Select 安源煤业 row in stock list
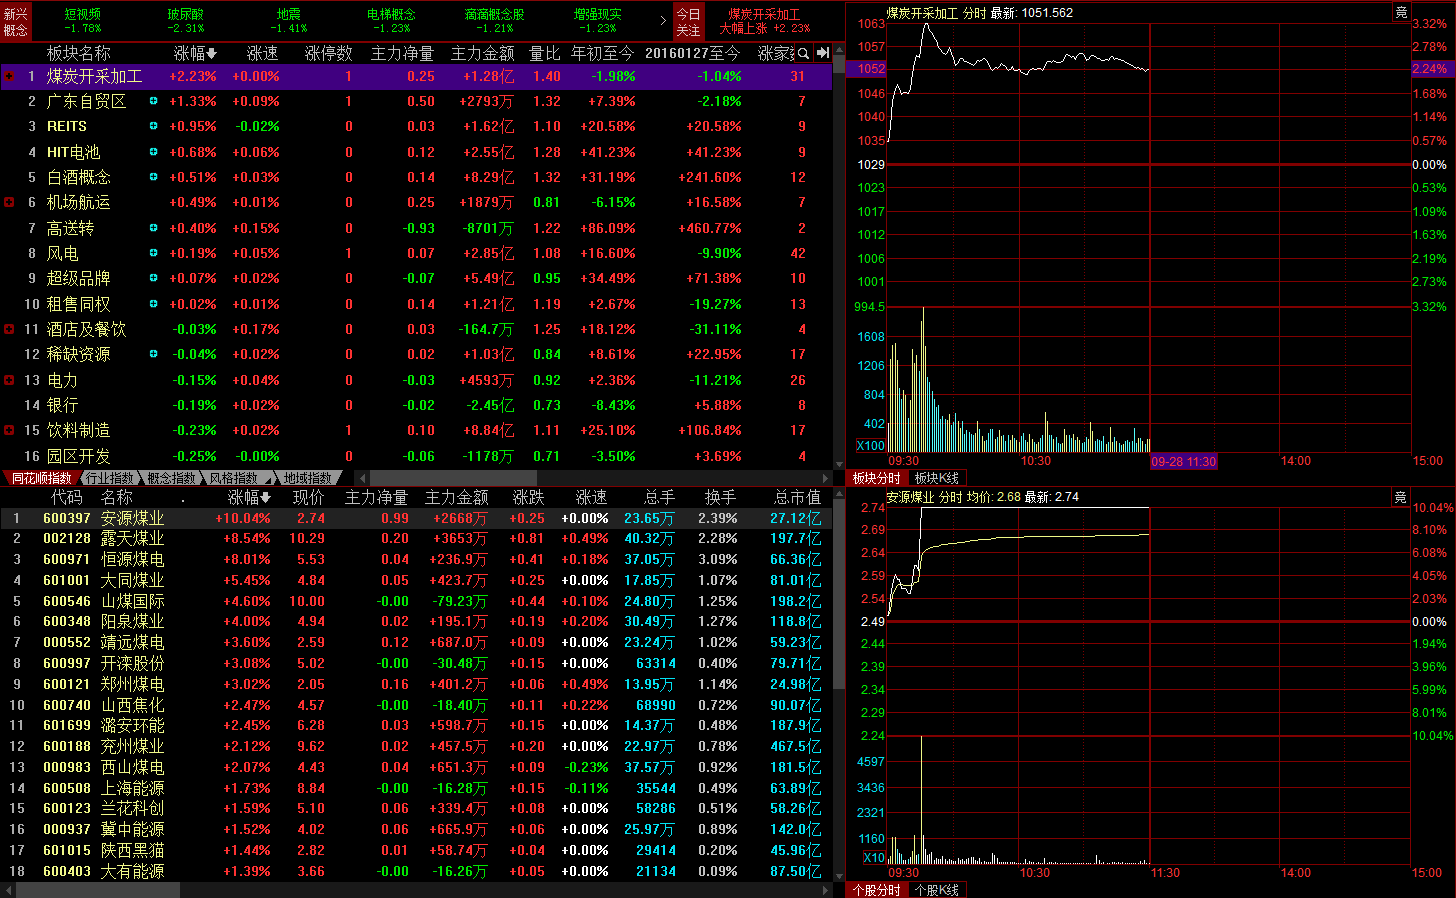 coord(416,518)
